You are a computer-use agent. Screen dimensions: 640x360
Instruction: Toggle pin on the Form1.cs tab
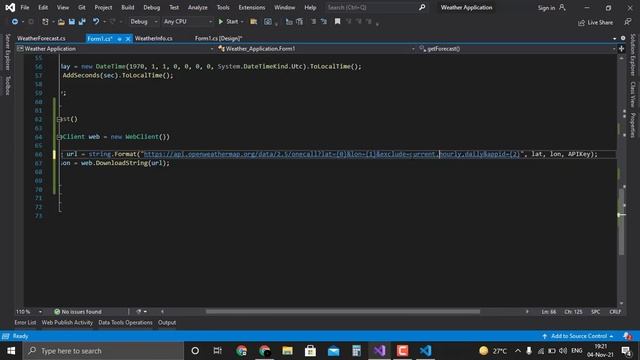coord(119,39)
